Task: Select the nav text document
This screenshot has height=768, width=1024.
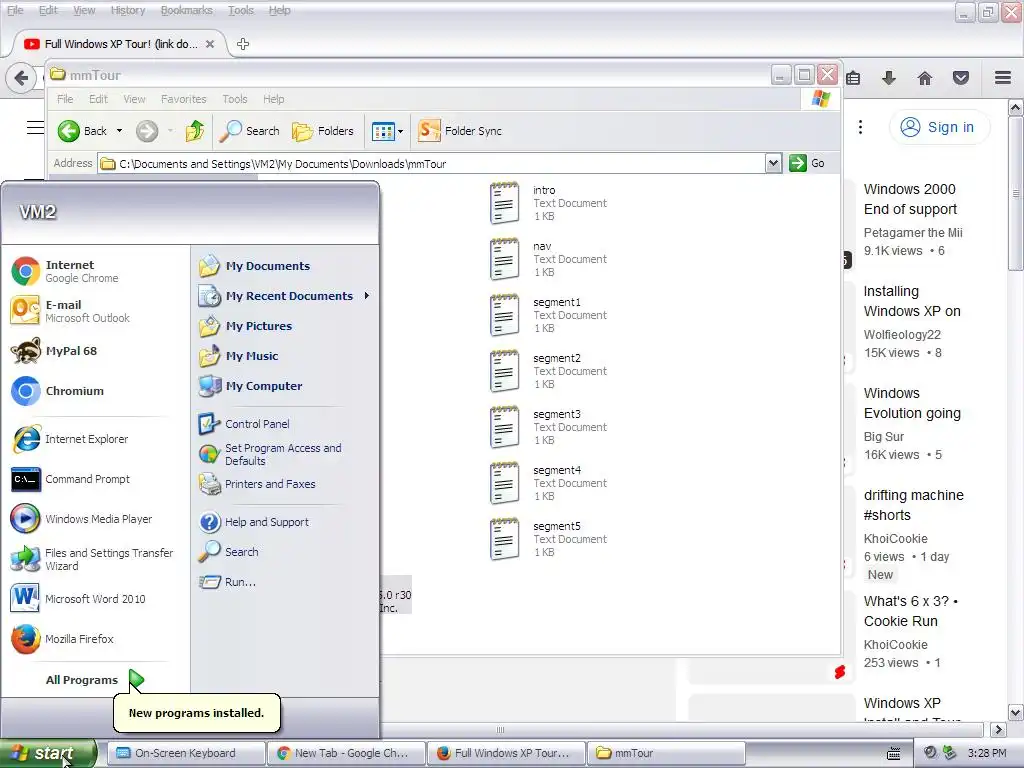Action: 549,259
